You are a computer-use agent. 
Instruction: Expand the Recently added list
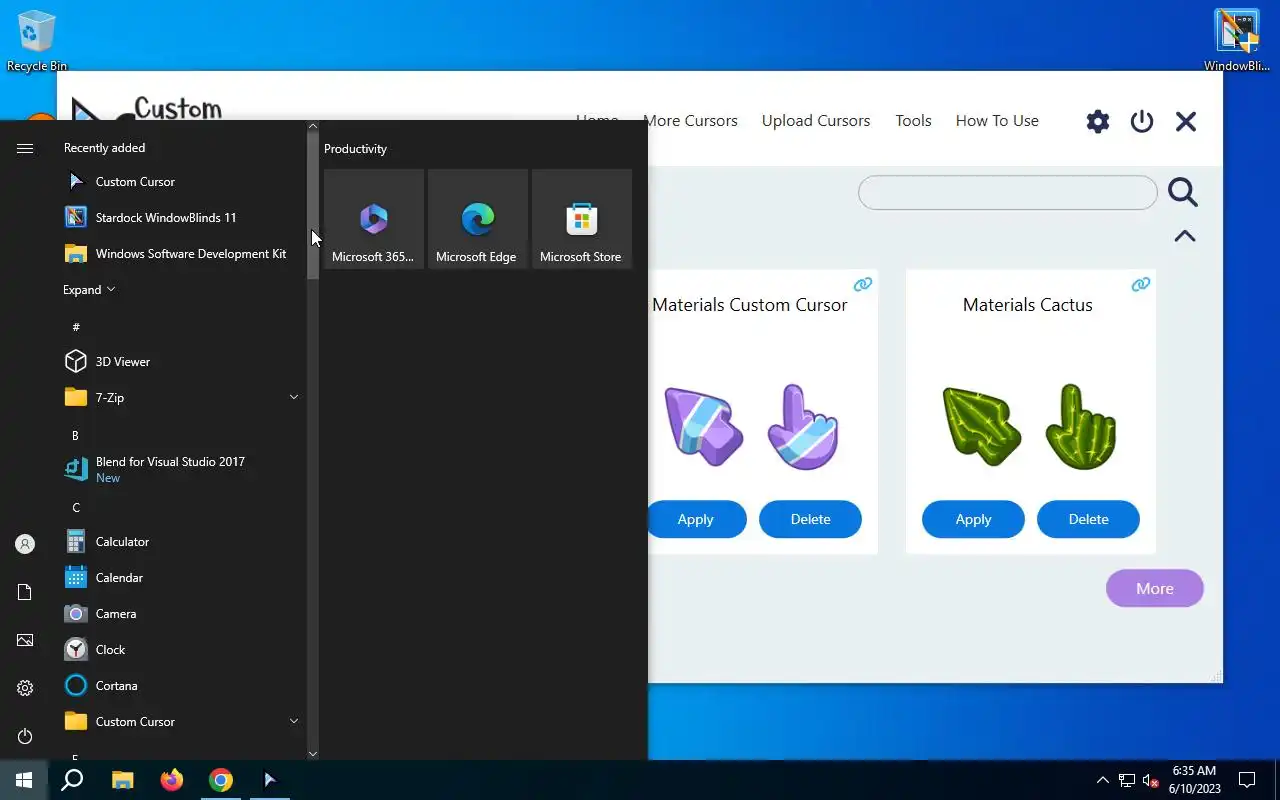(x=89, y=290)
